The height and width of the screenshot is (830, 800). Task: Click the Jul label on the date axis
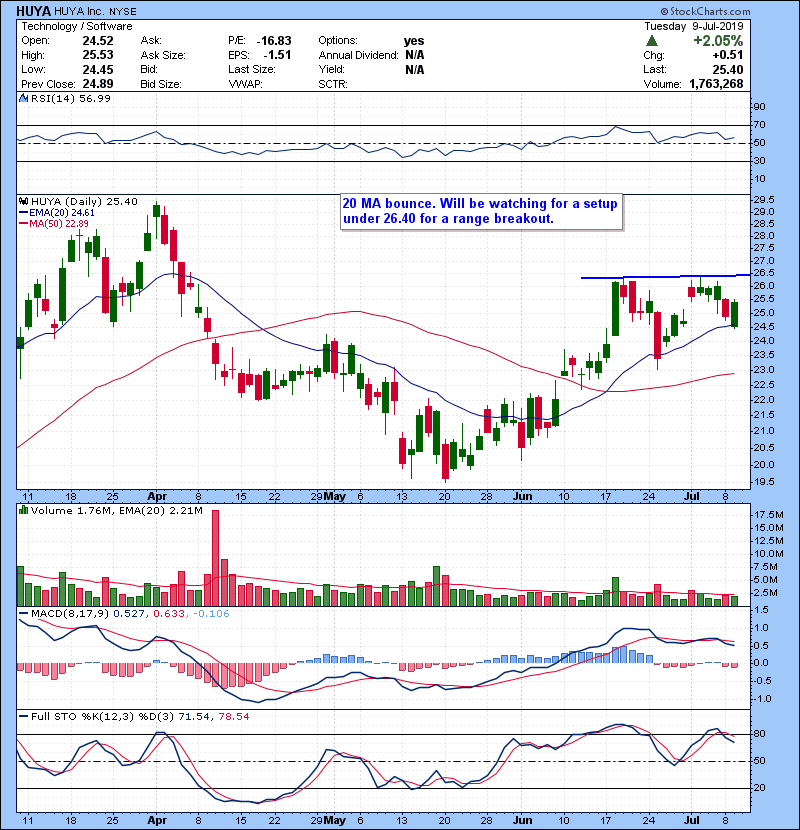[x=689, y=496]
